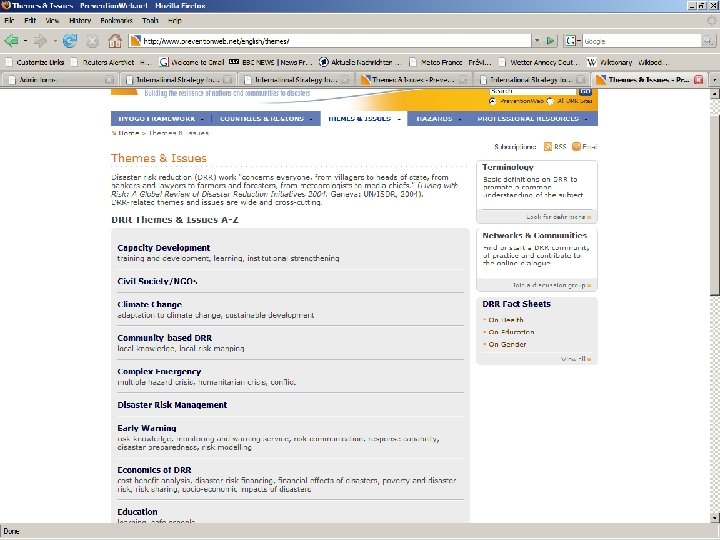
Task: Open the Tools menu
Action: tap(150, 21)
